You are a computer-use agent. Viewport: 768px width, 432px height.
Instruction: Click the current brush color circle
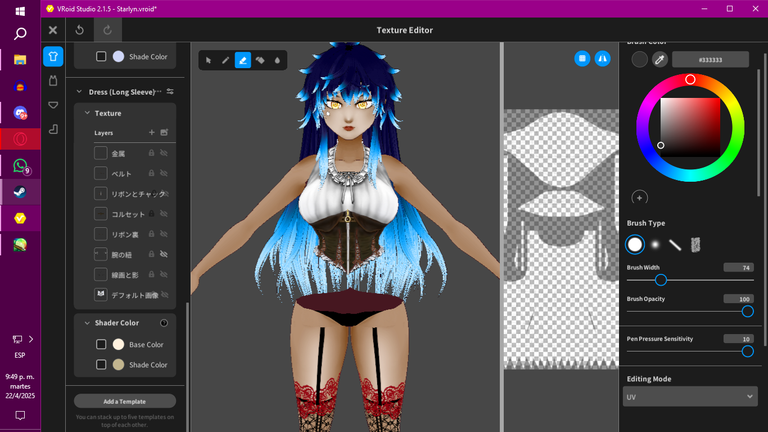tap(639, 60)
